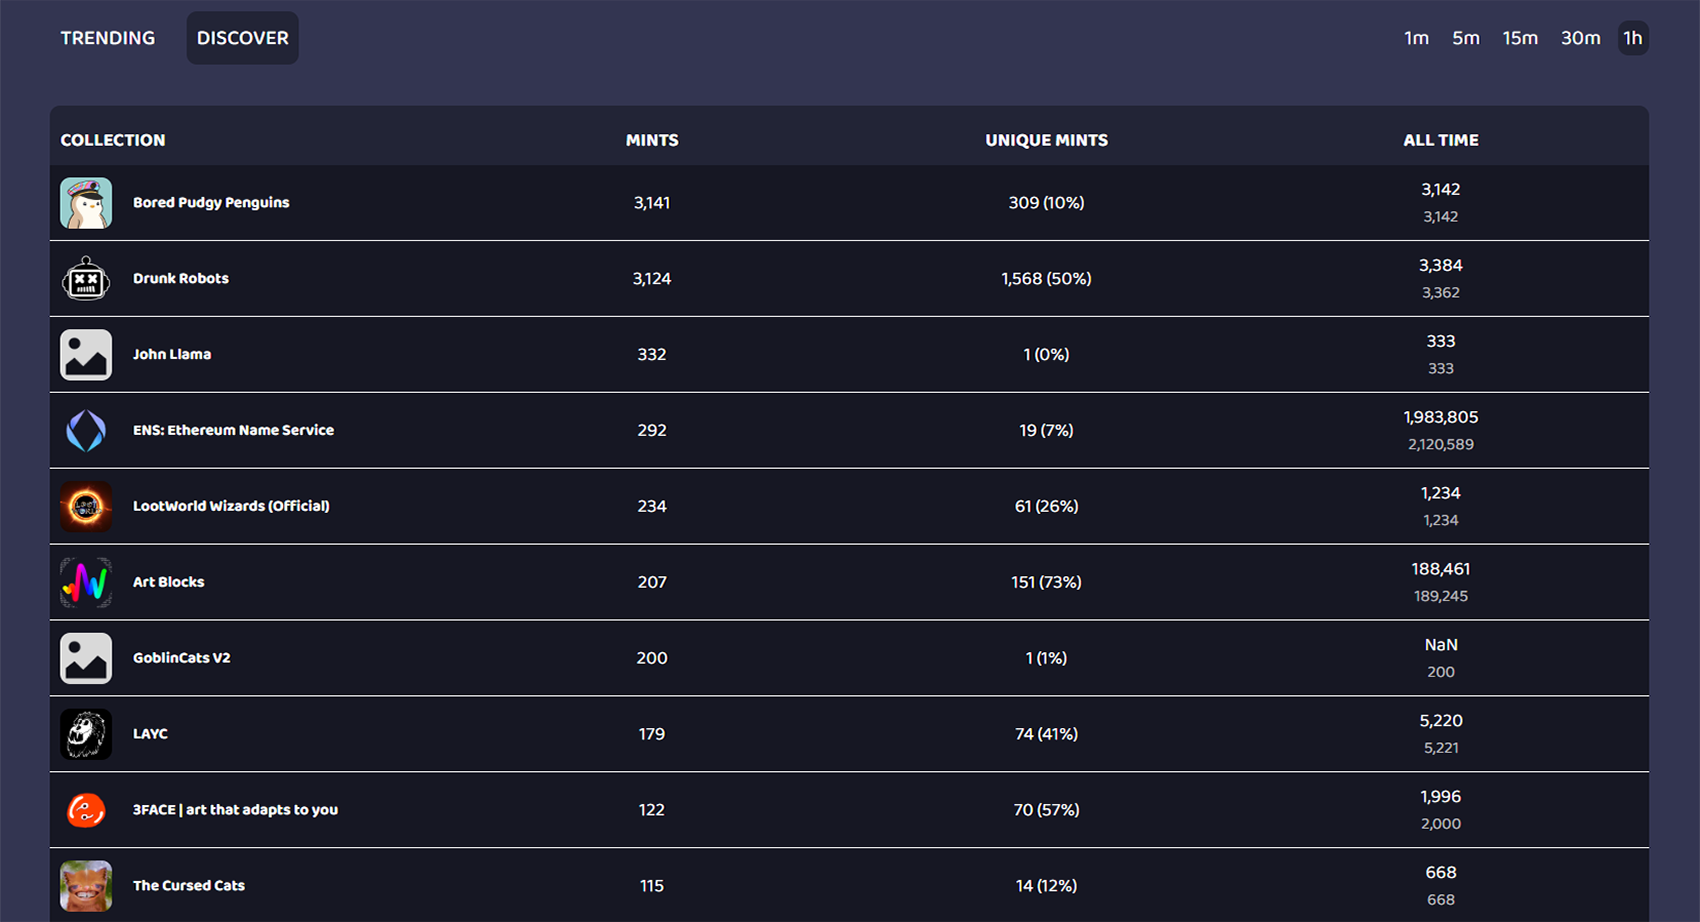Set timeframe to 5m
1700x922 pixels.
point(1466,38)
